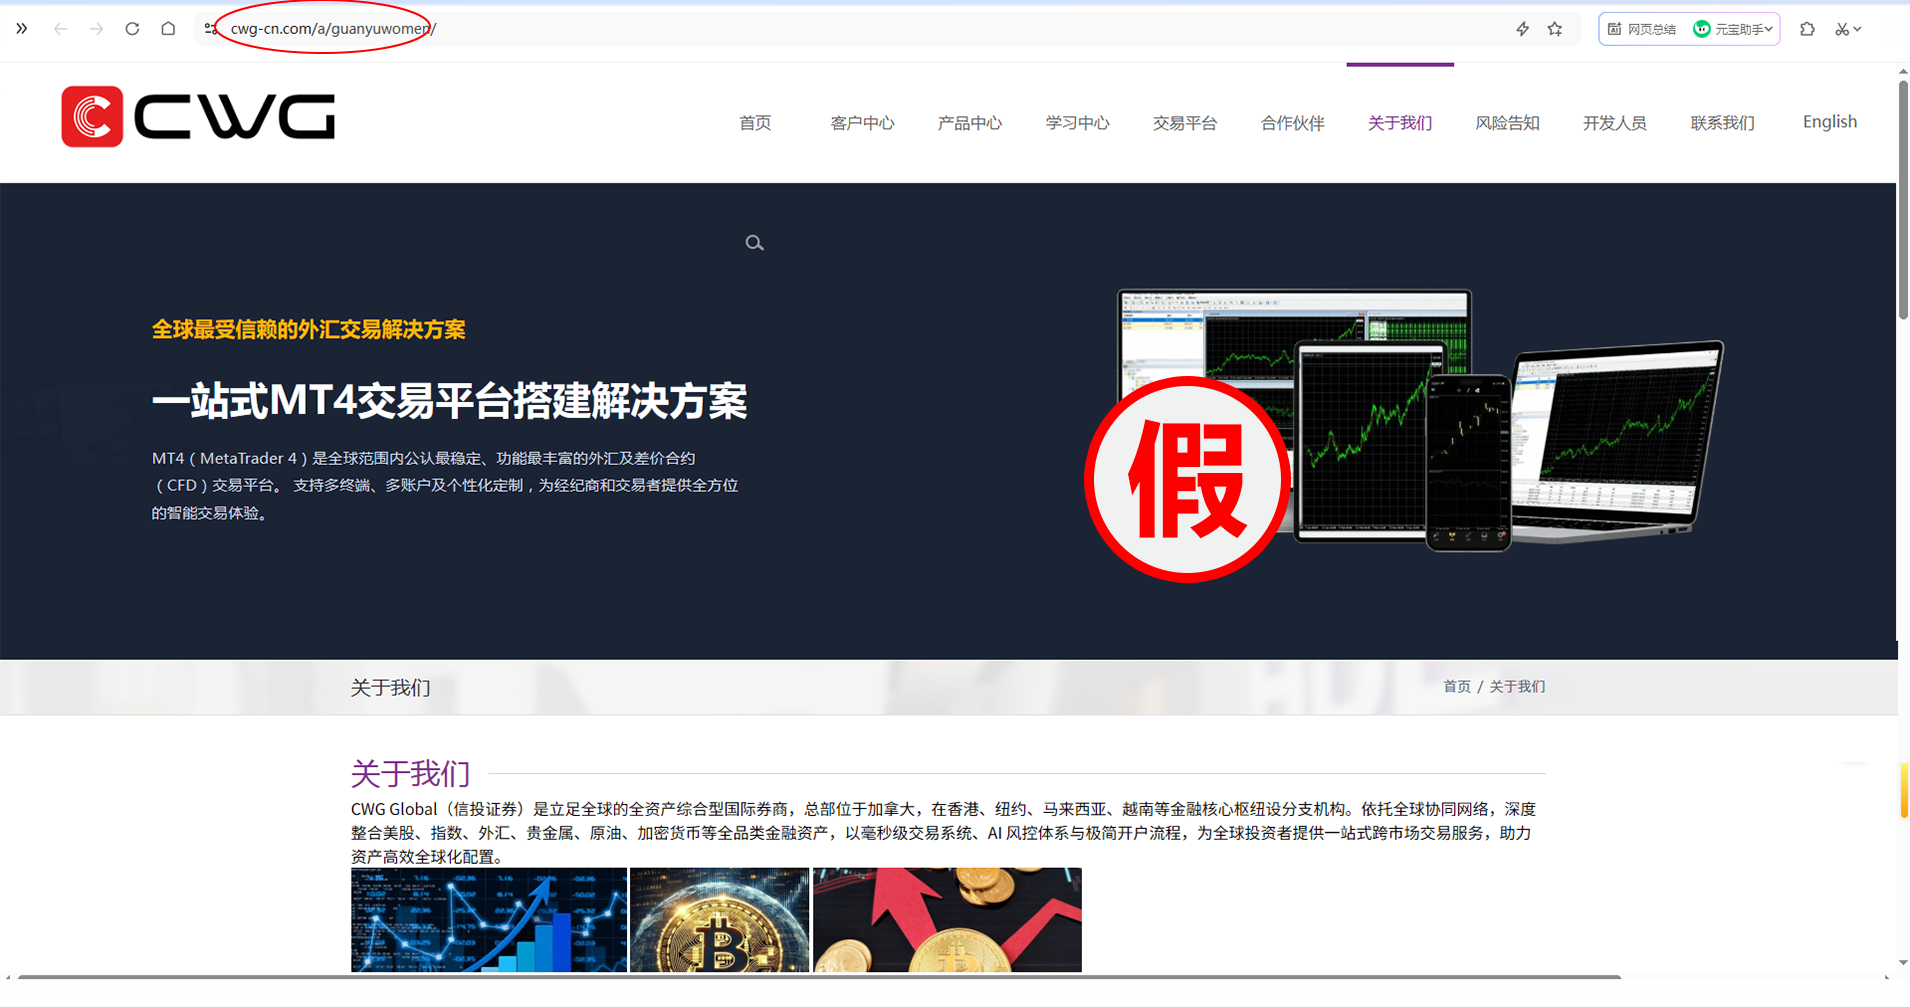
Task: Open the 合作伙伴 menu item
Action: point(1292,123)
